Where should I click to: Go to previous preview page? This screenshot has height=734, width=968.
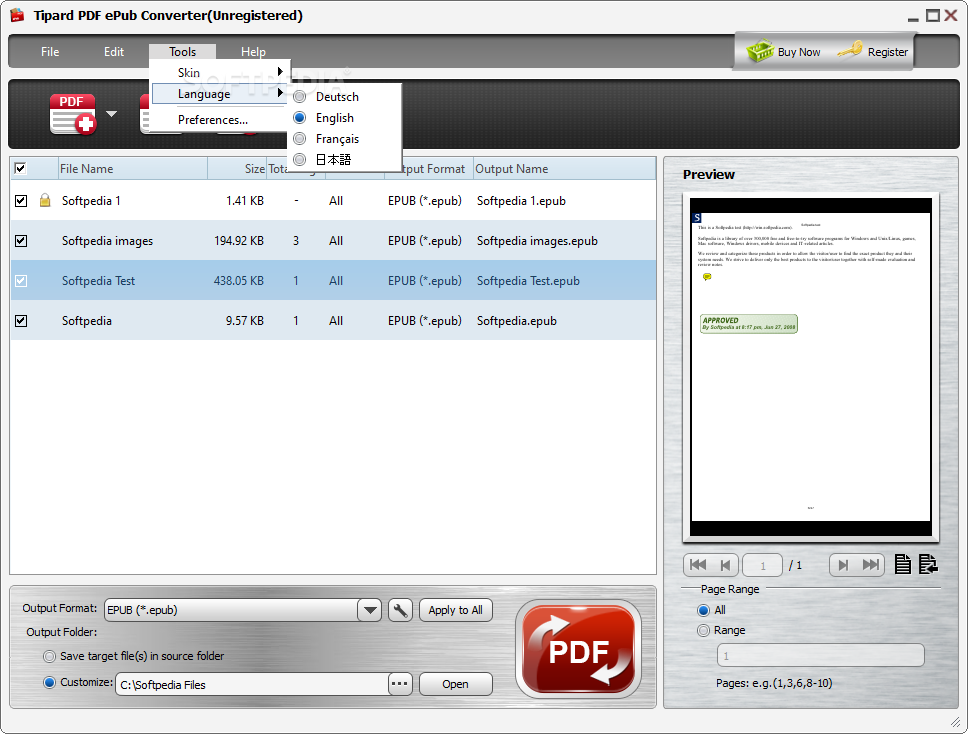point(726,565)
